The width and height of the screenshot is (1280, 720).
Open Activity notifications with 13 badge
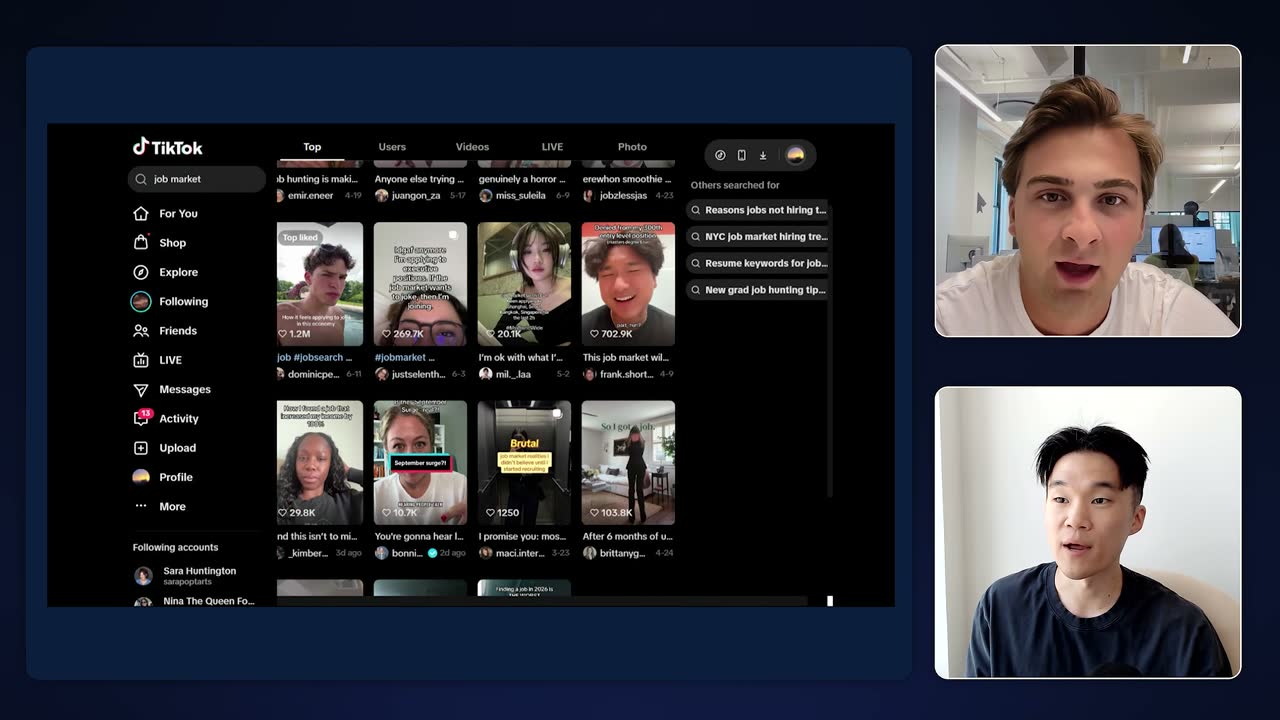166,418
